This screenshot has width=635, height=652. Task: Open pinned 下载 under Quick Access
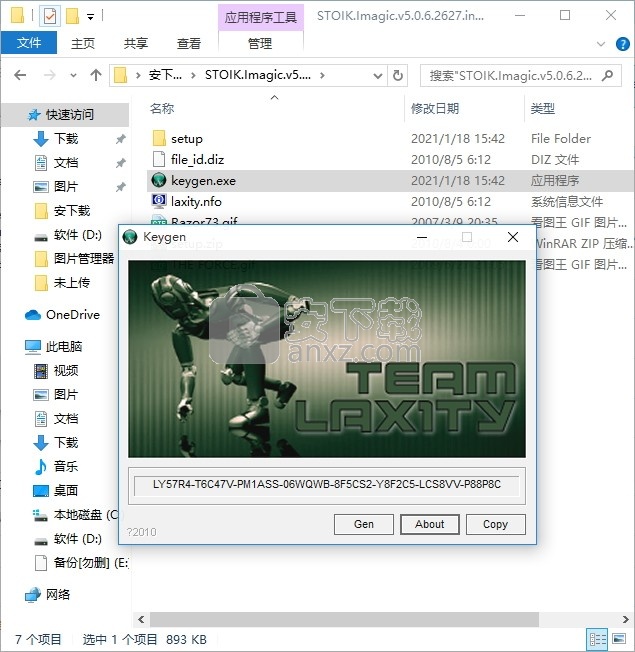pyautogui.click(x=66, y=138)
